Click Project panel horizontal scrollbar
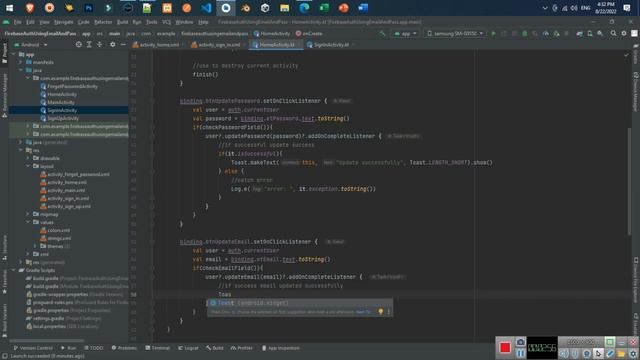The image size is (640, 360). [x=47, y=340]
